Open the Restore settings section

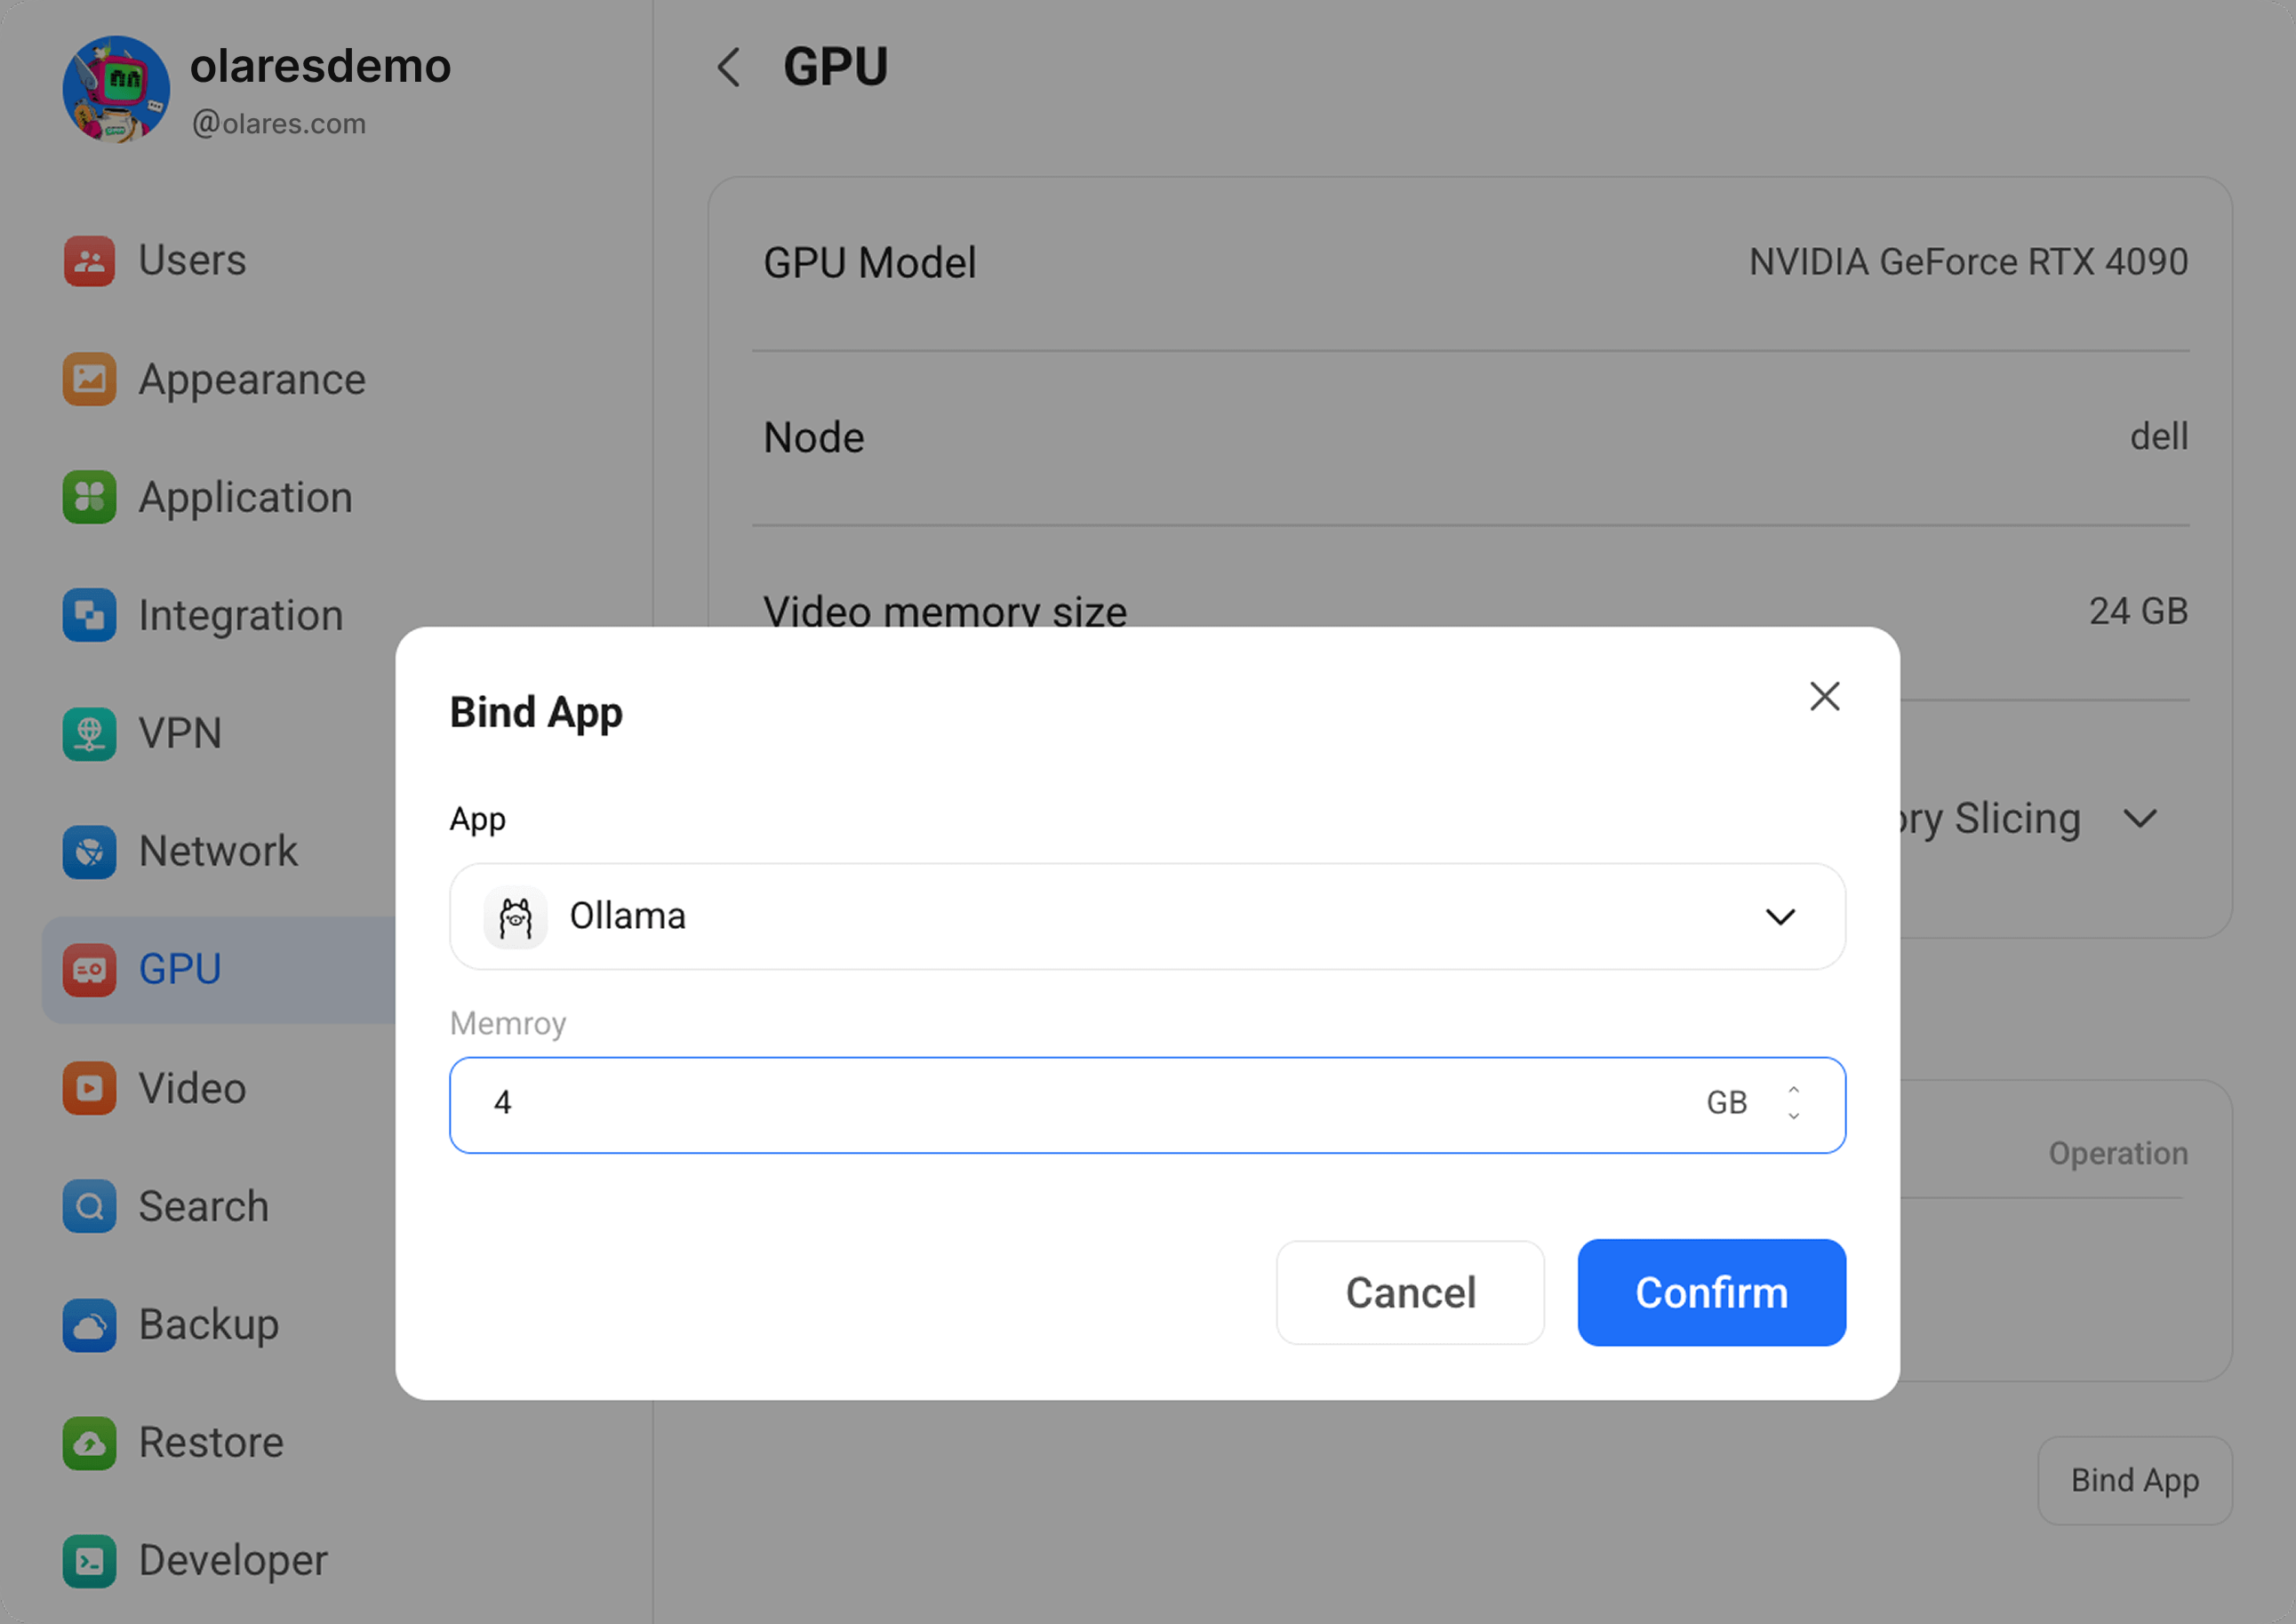coord(211,1443)
